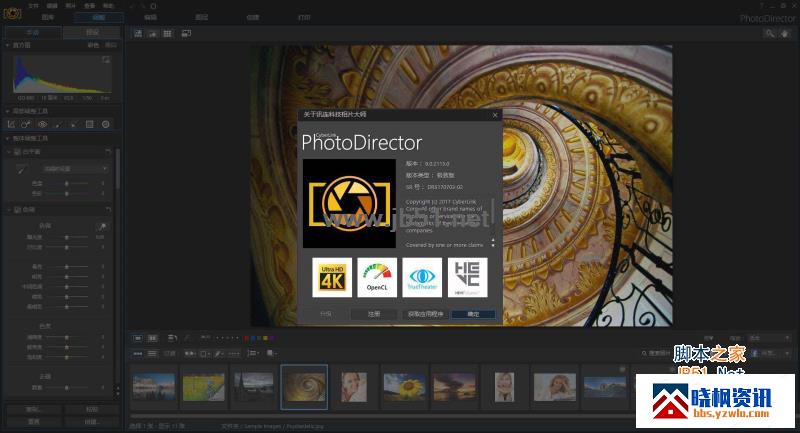Pick the white balance eyedropper
This screenshot has height=433, width=800.
pyautogui.click(x=20, y=169)
